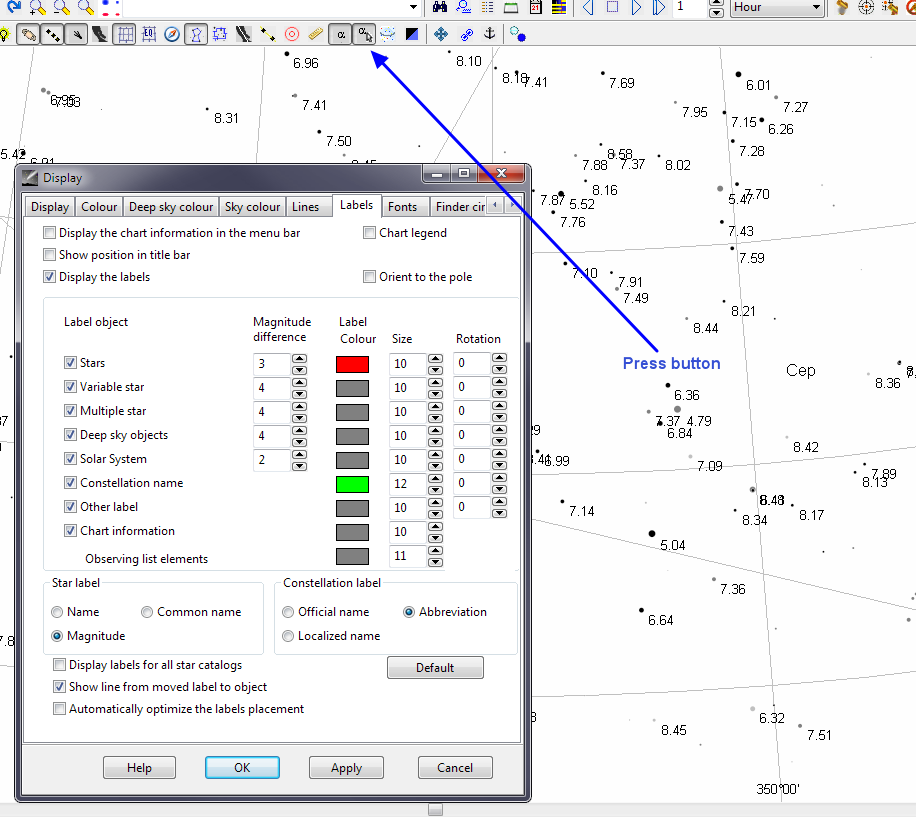Click the Variable star grey colour swatch
916x817 pixels.
coord(352,388)
